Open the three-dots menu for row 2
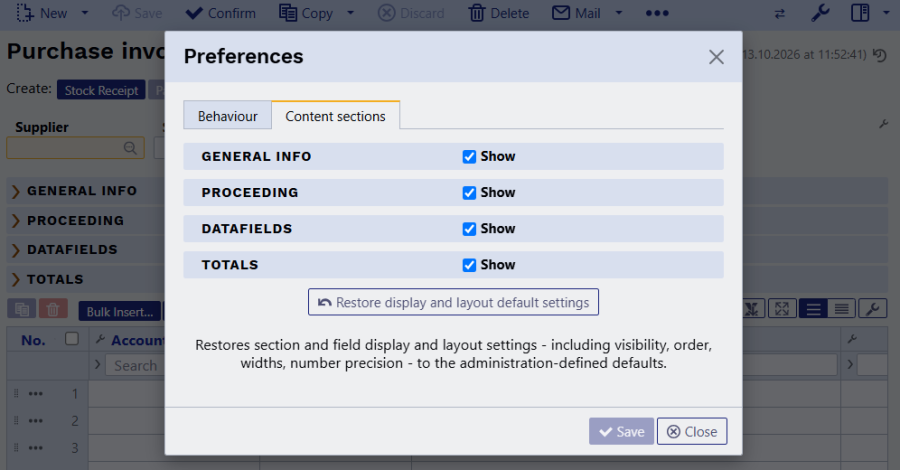Image resolution: width=900 pixels, height=470 pixels. (36, 421)
